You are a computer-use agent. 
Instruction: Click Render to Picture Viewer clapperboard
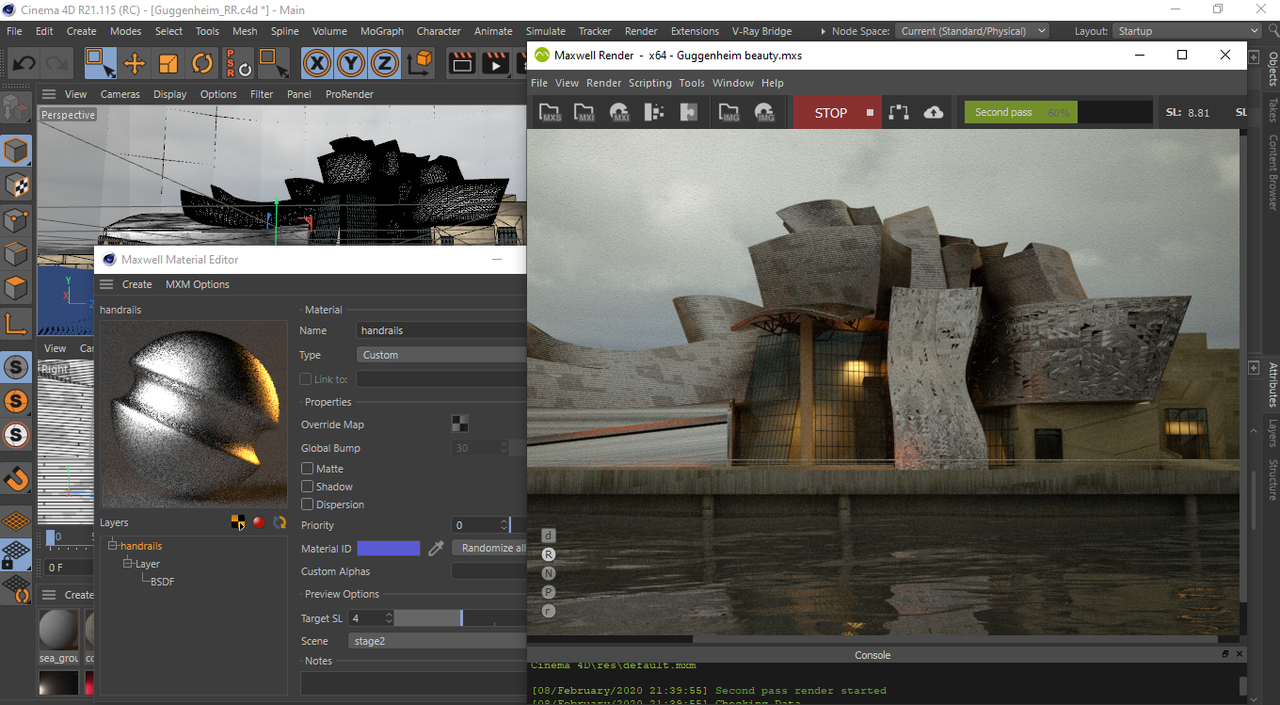tap(495, 64)
